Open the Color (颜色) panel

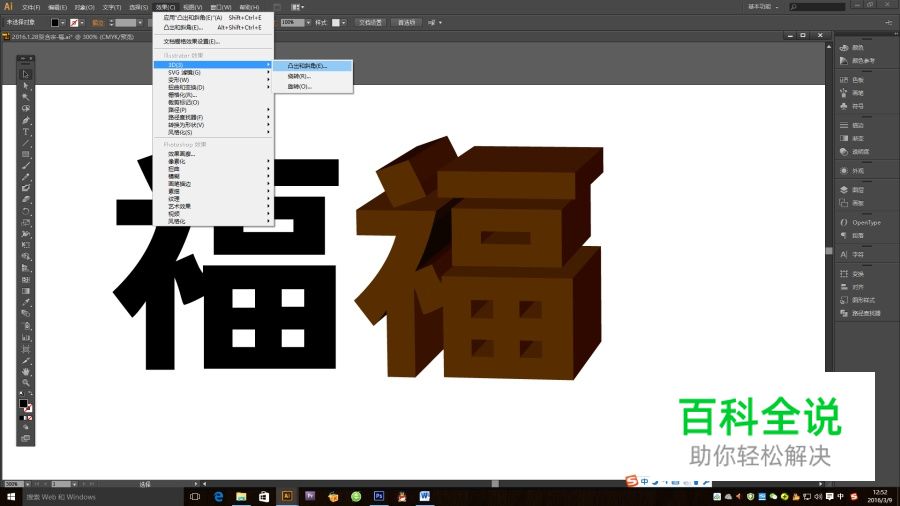pos(853,48)
